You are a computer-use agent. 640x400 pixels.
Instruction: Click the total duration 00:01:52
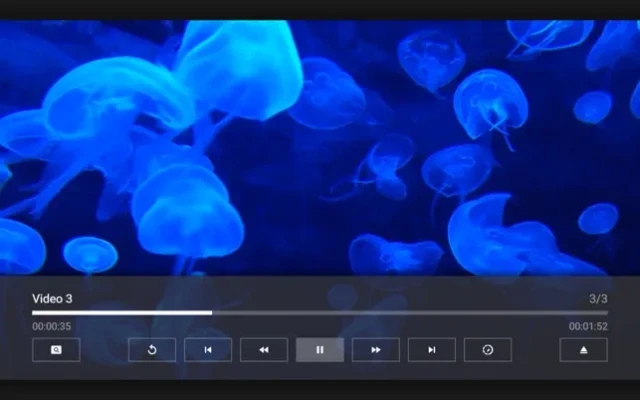(588, 326)
